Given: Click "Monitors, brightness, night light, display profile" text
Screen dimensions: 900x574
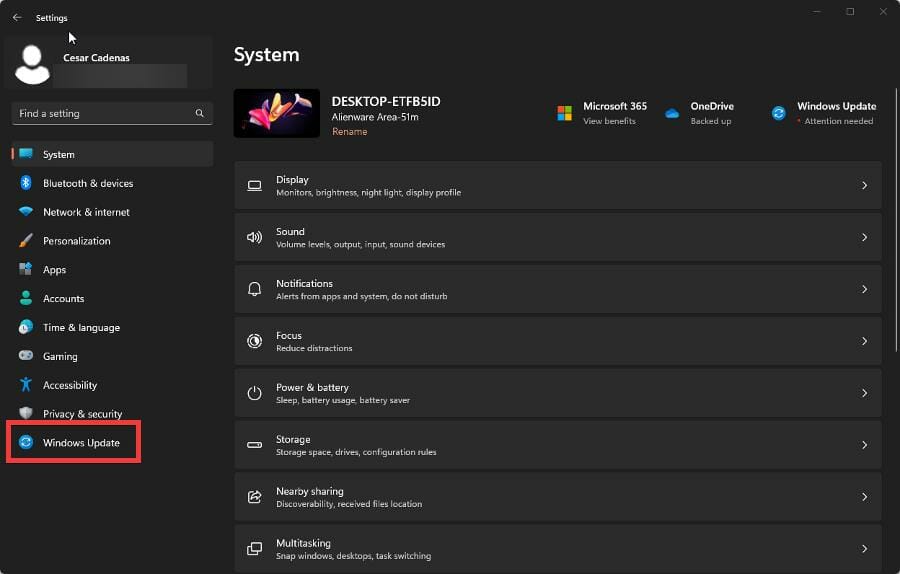Looking at the screenshot, I should (x=368, y=193).
